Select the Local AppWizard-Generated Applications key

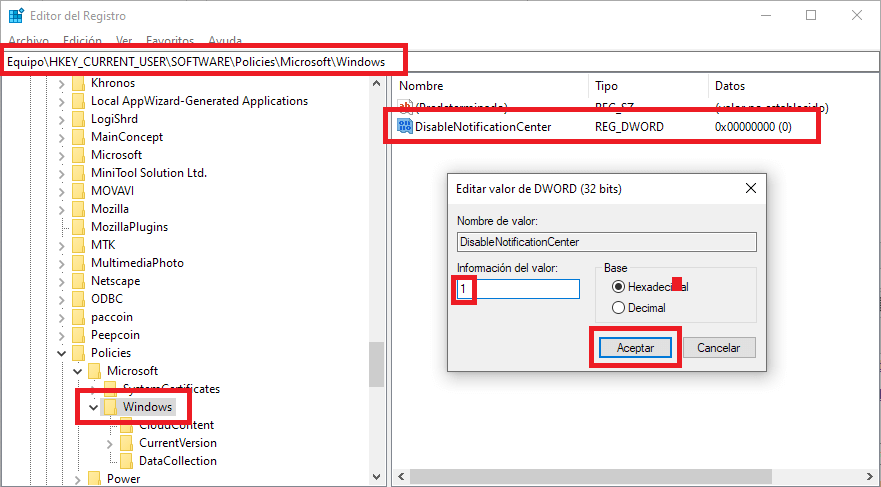tap(199, 101)
